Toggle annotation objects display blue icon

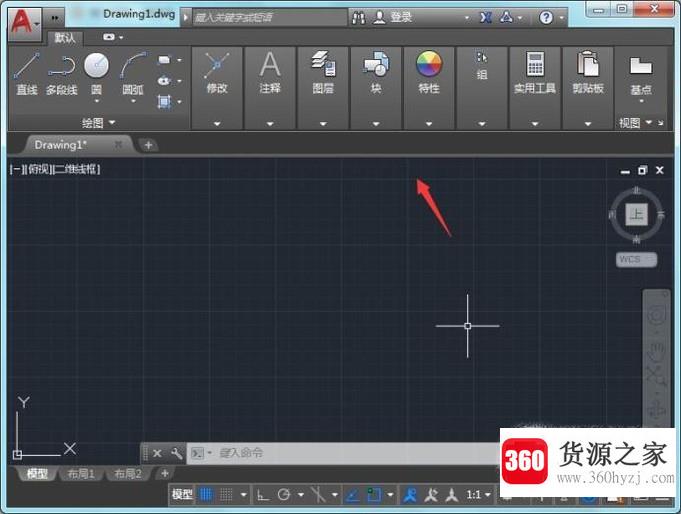(410, 495)
